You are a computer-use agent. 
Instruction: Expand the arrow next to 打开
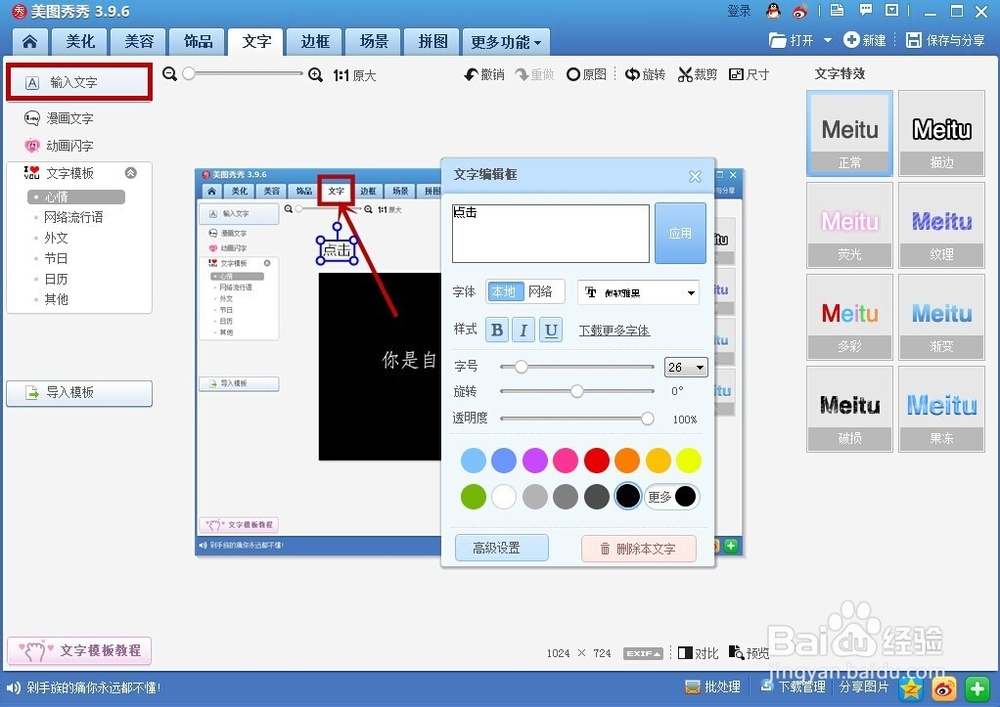click(827, 40)
